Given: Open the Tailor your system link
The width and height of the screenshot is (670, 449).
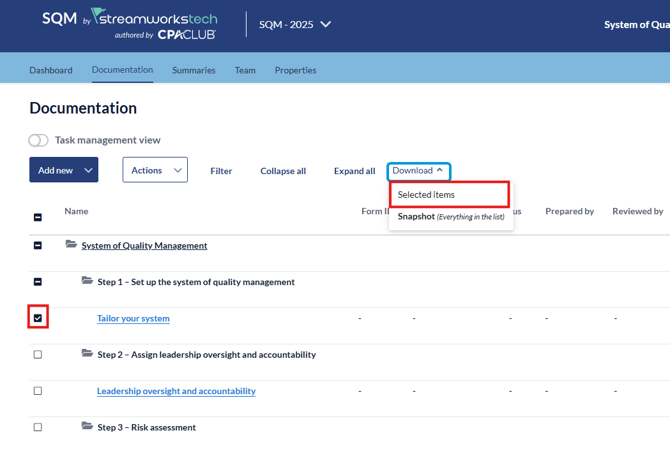Looking at the screenshot, I should coord(133,319).
